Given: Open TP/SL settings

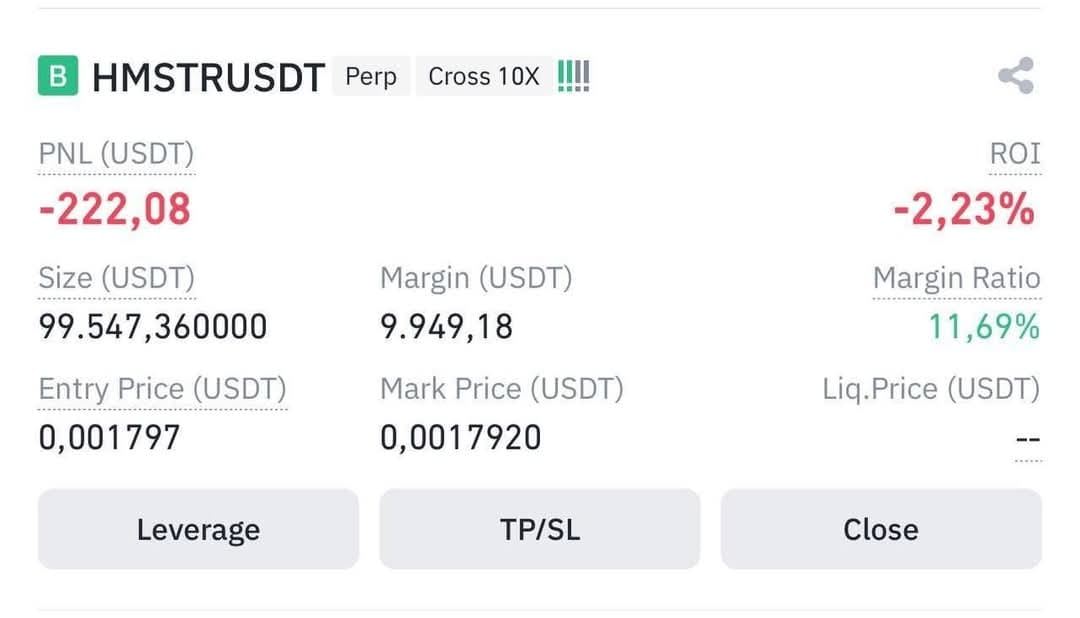Looking at the screenshot, I should (x=540, y=529).
